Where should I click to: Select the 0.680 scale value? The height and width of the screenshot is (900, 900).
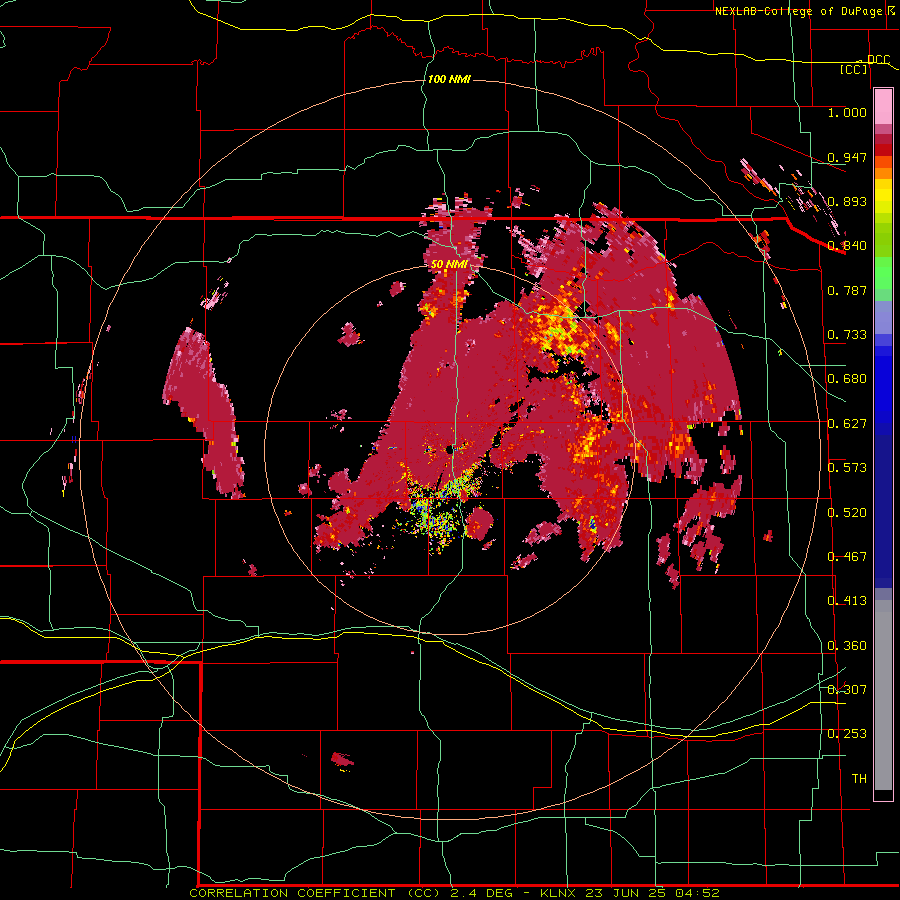tap(847, 379)
